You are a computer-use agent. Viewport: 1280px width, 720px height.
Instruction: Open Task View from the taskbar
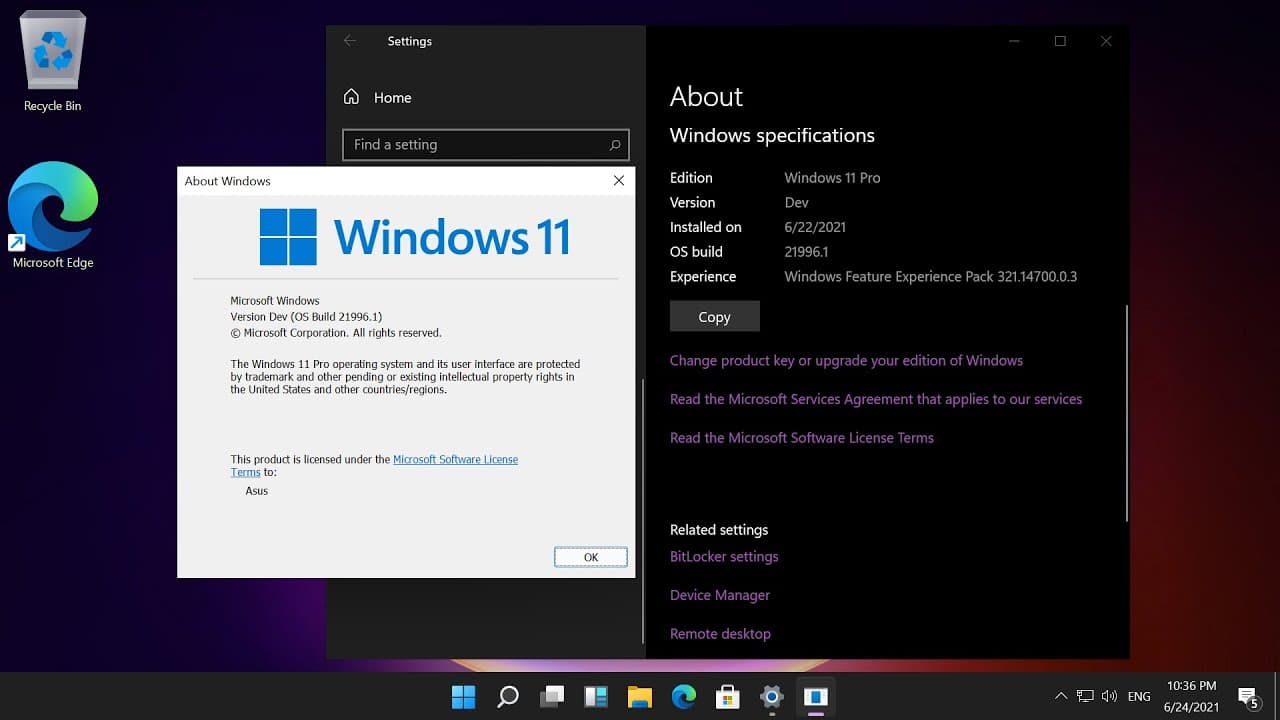tap(552, 696)
